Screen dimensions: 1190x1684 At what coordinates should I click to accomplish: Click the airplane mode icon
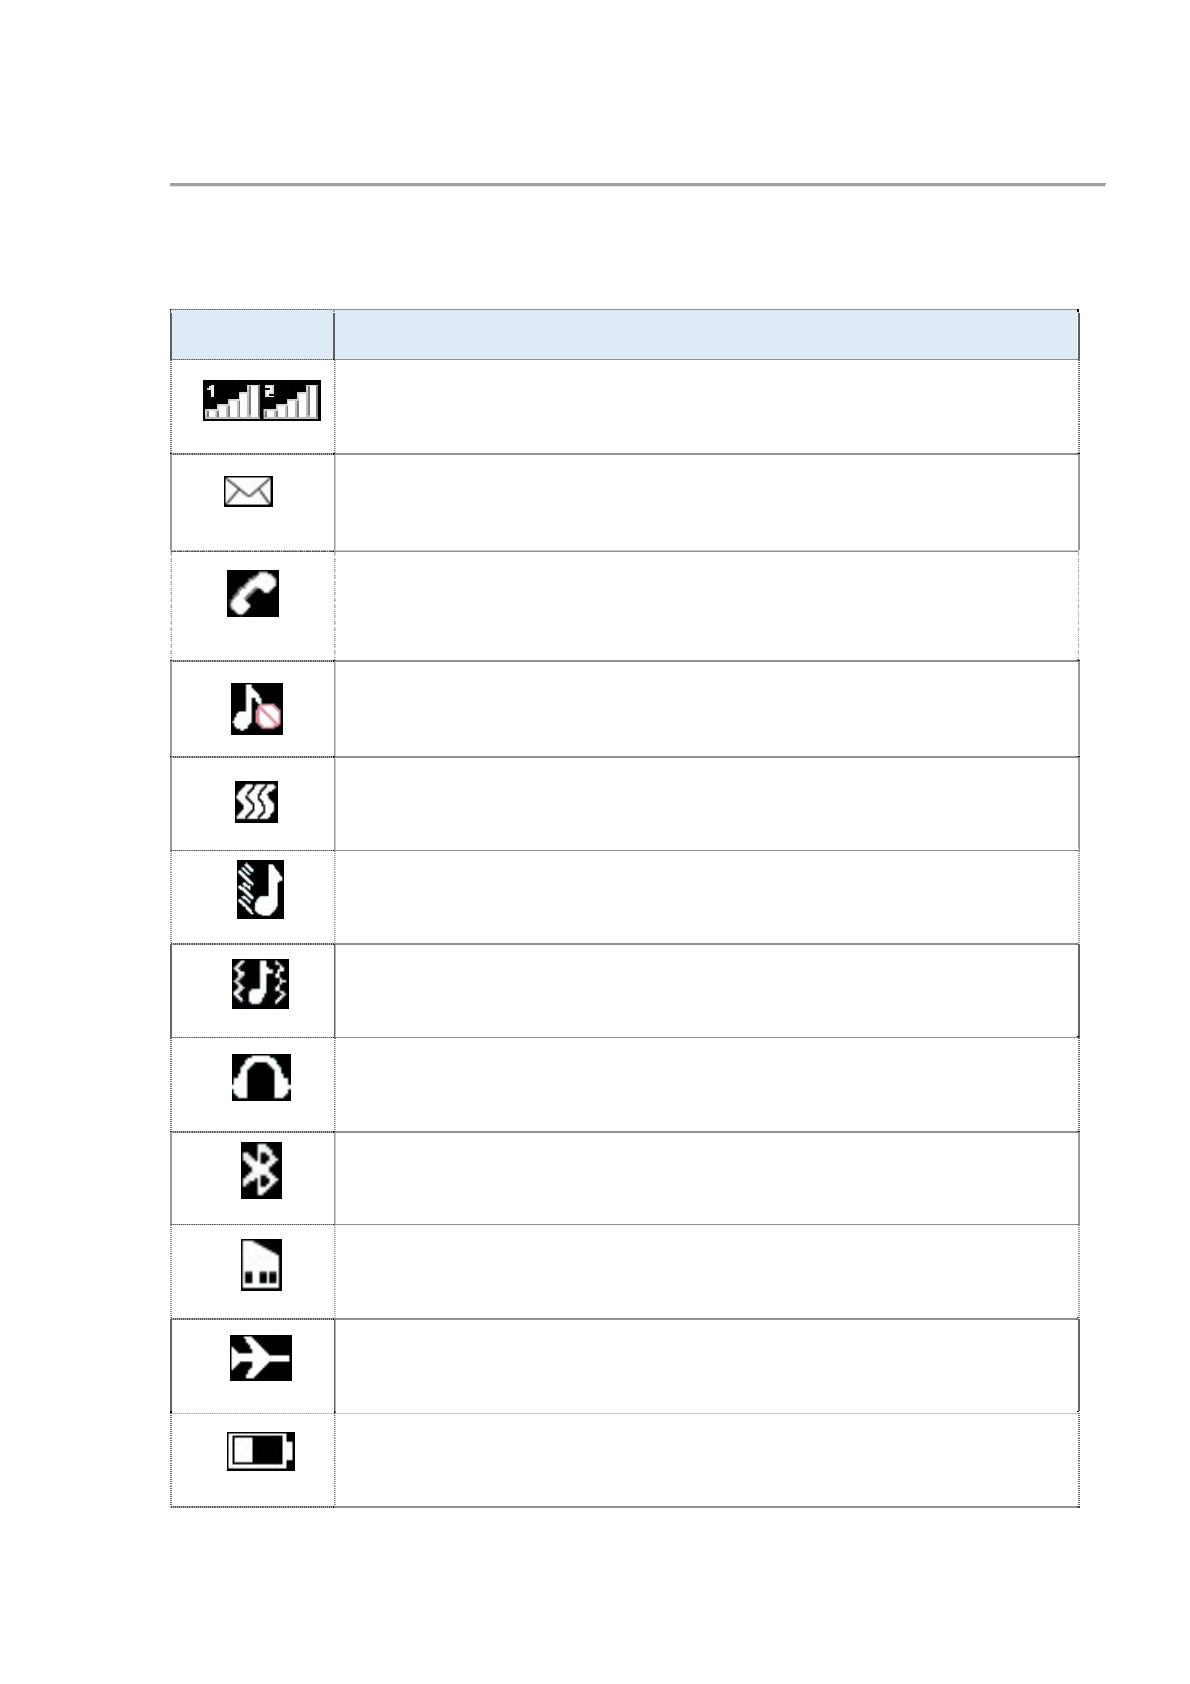click(261, 1357)
